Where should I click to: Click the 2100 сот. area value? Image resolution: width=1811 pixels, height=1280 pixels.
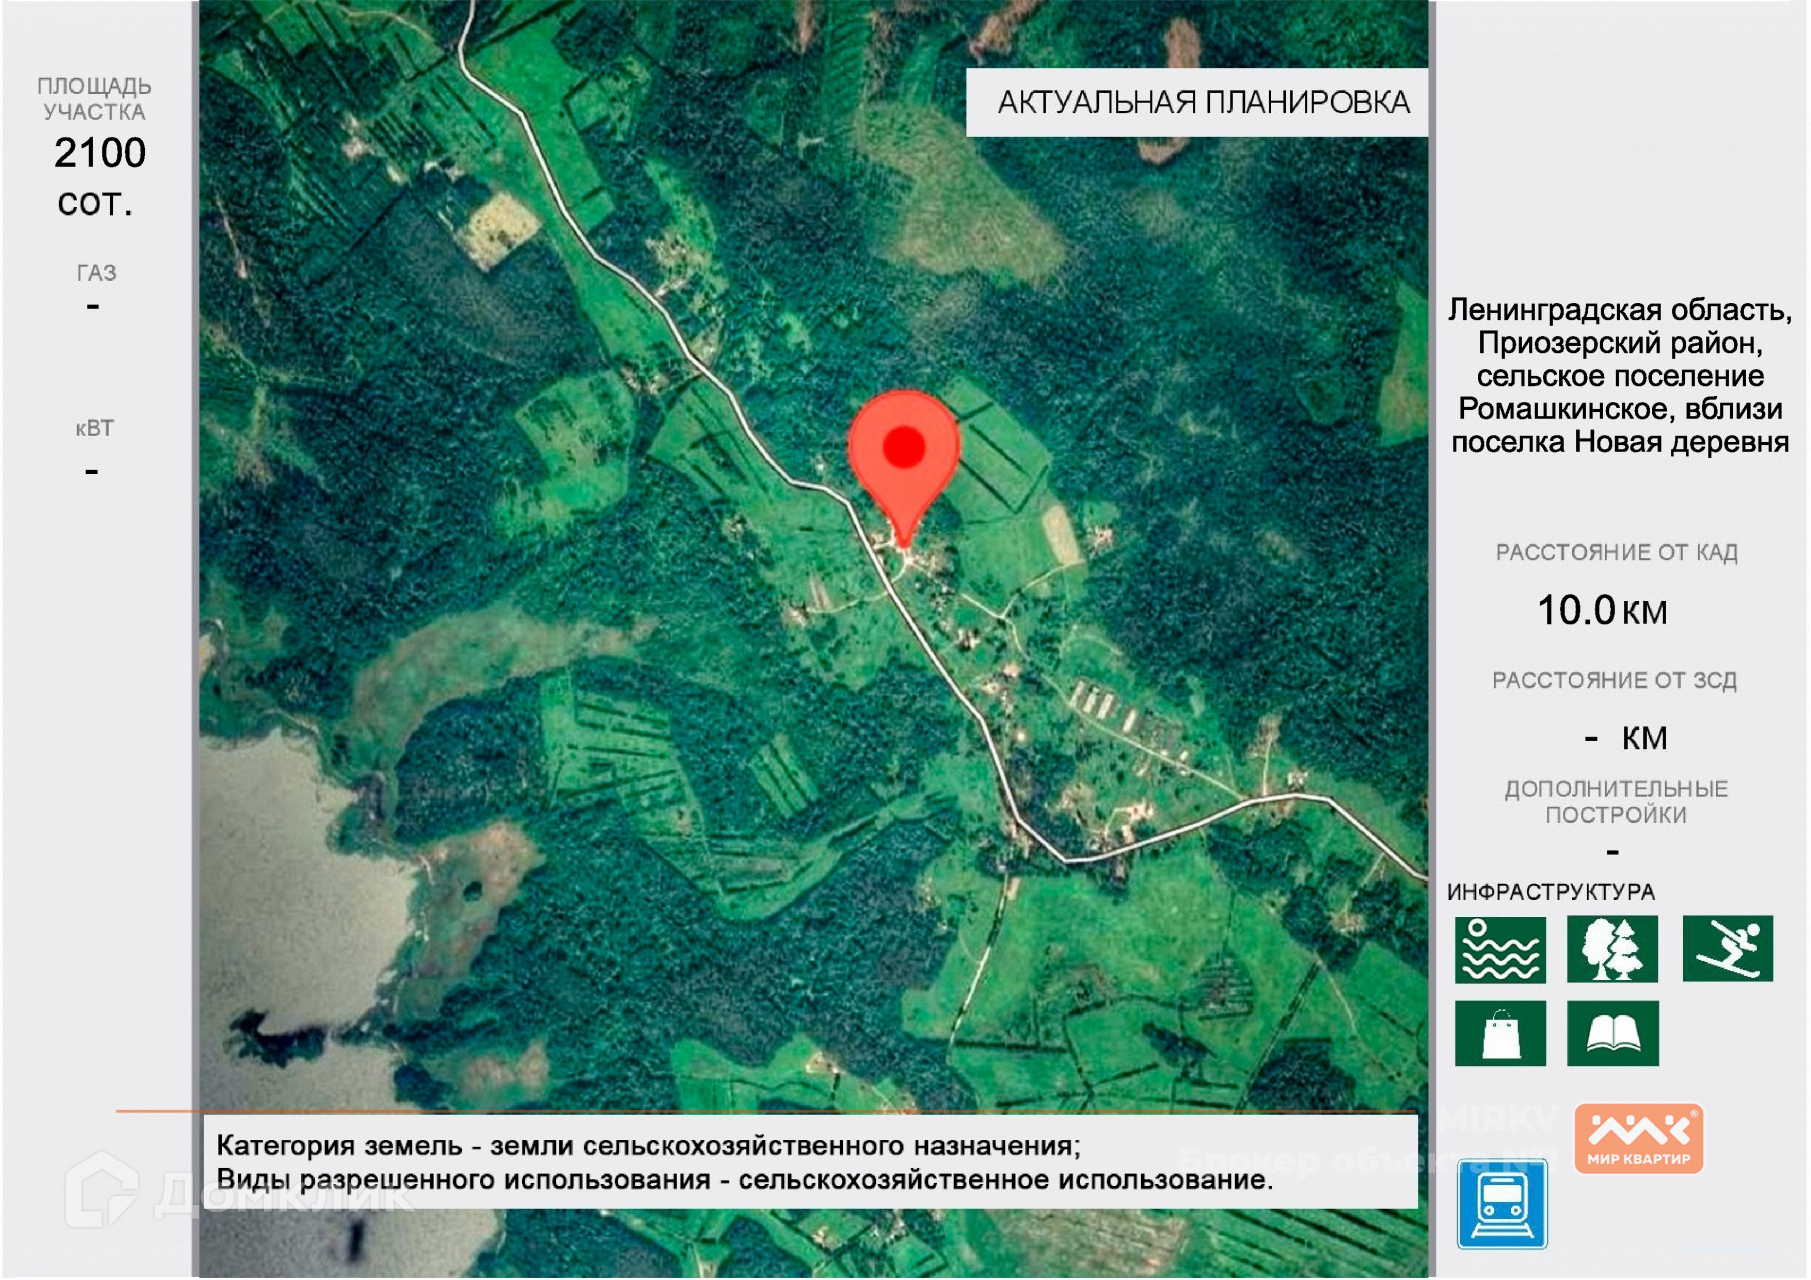coord(99,177)
